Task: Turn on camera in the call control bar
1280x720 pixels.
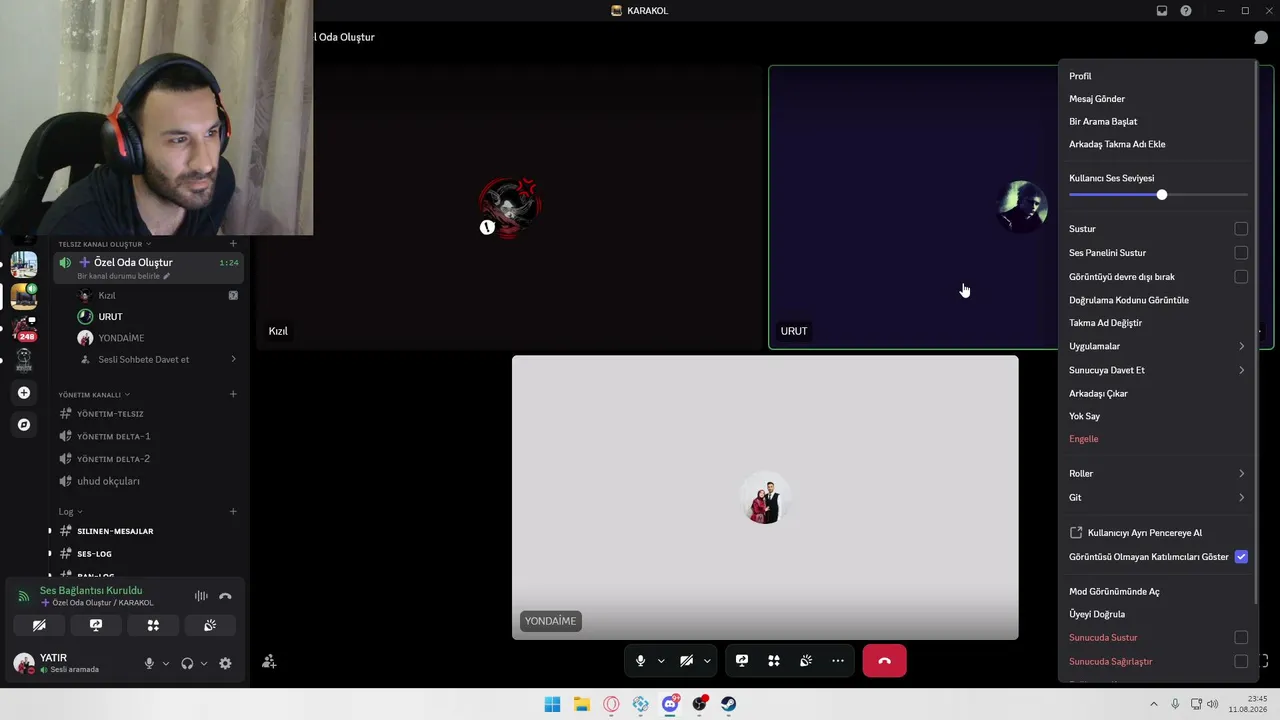Action: pyautogui.click(x=686, y=661)
